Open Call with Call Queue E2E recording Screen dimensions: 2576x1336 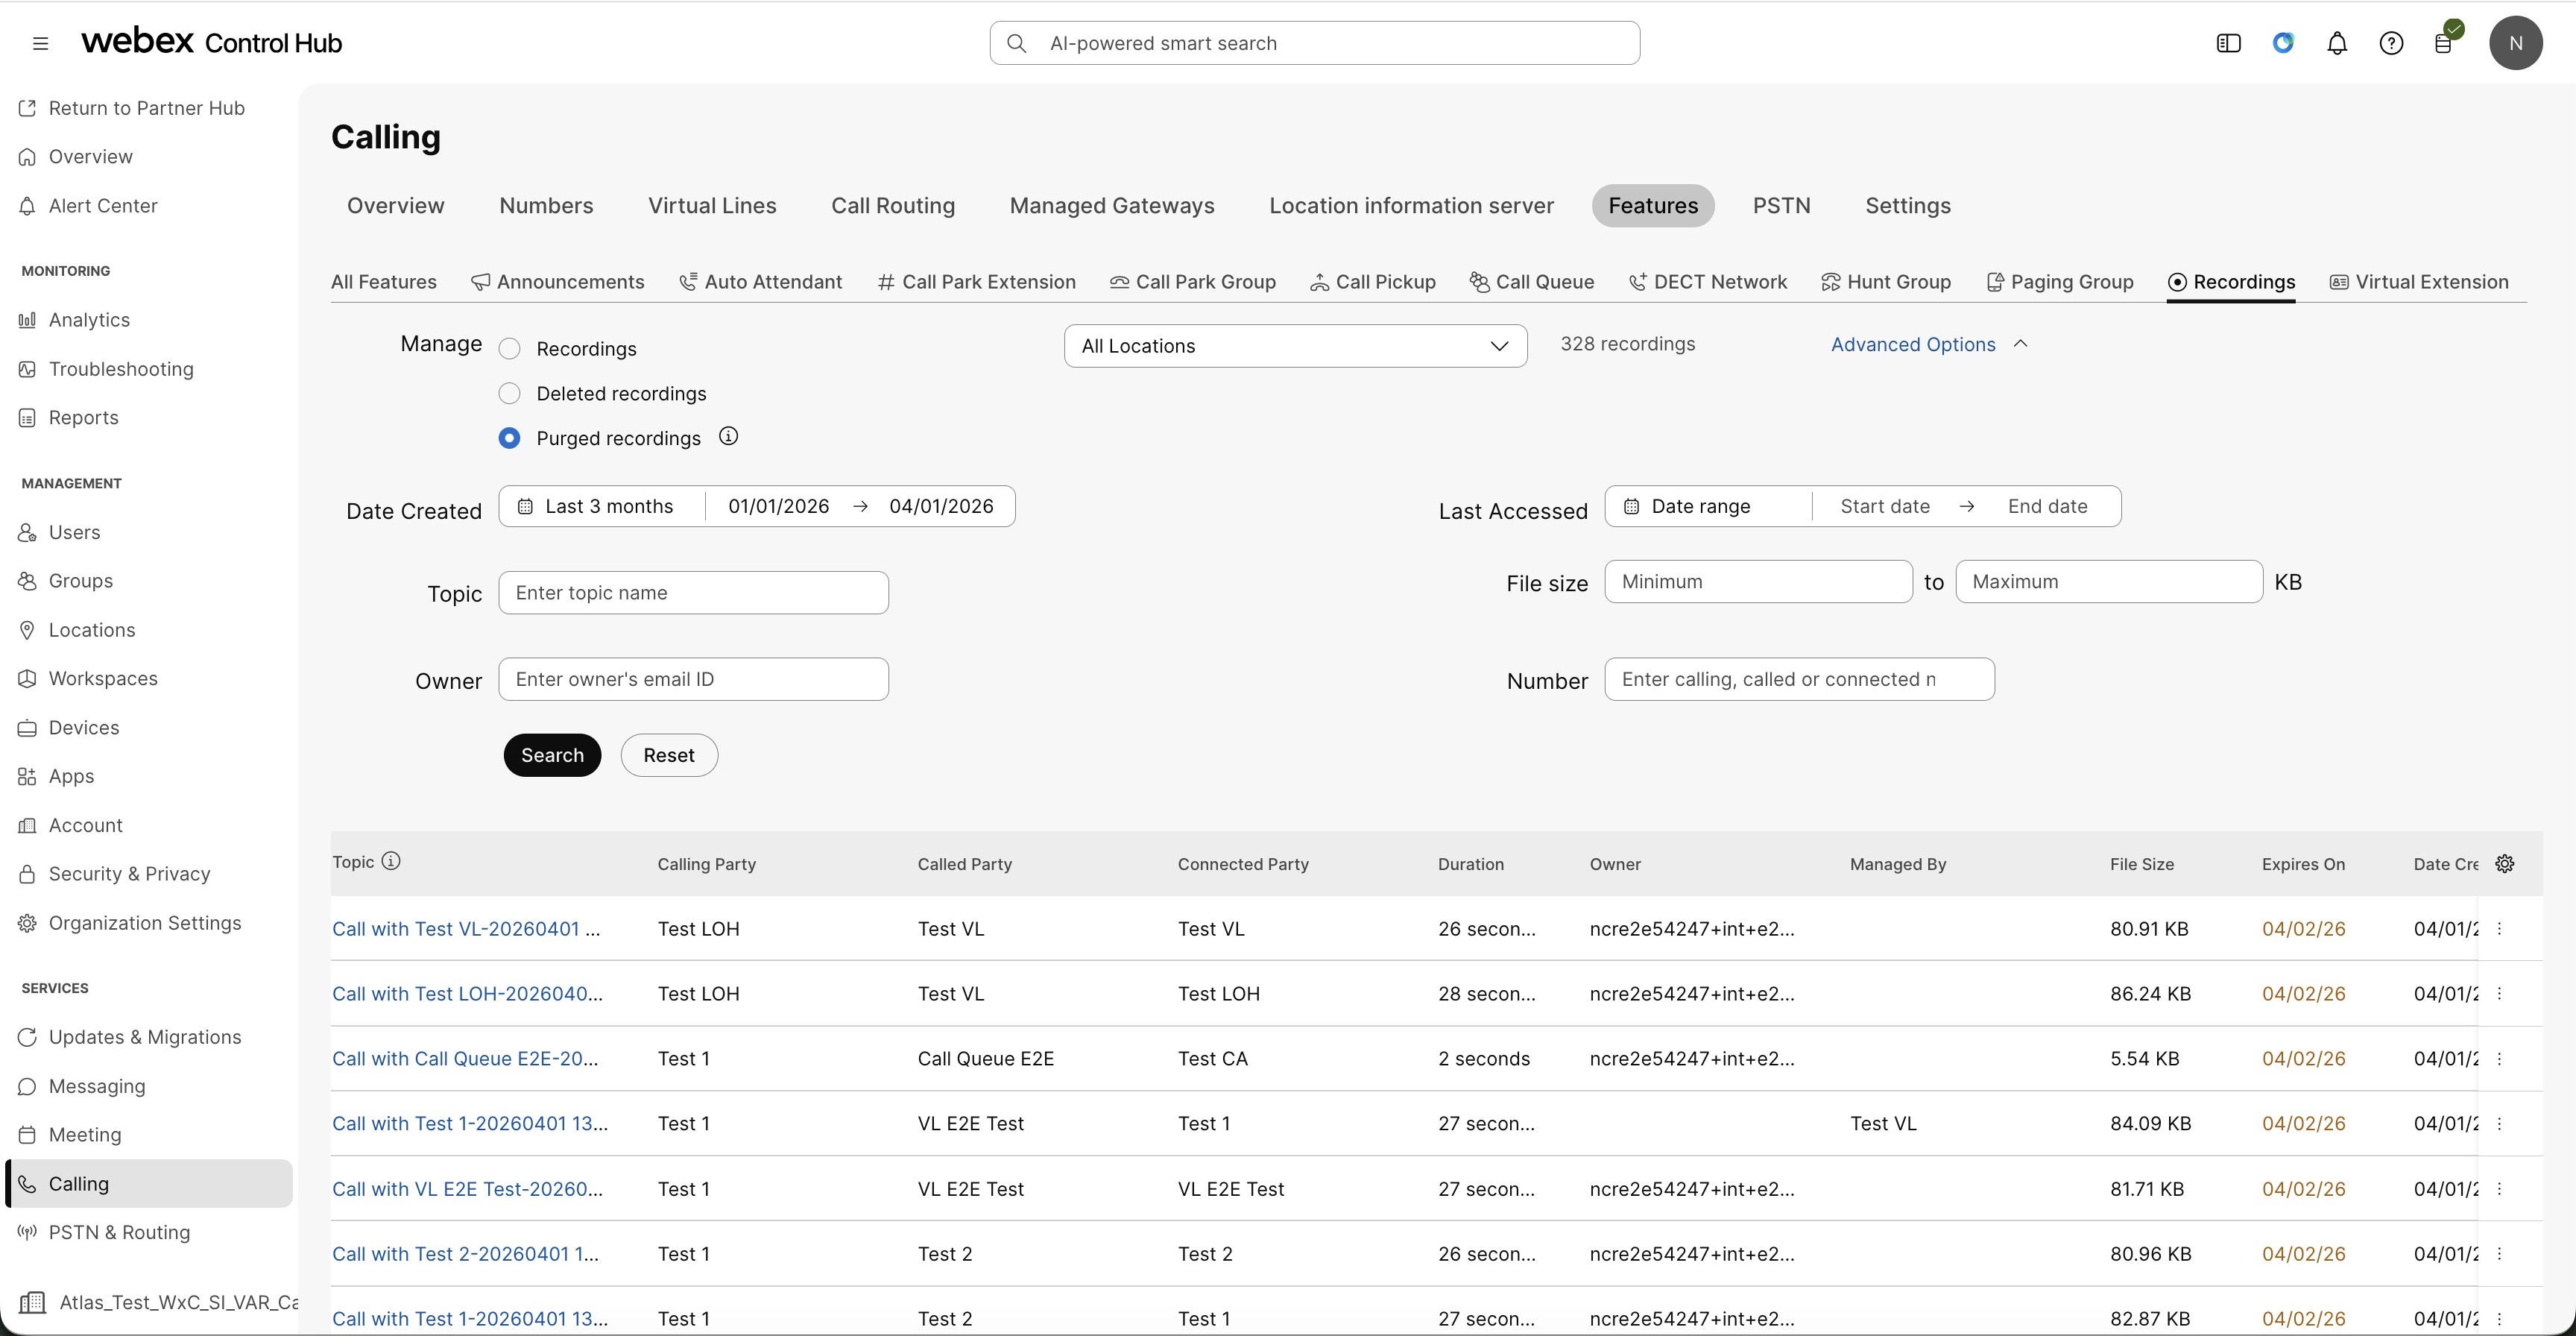click(x=466, y=1058)
